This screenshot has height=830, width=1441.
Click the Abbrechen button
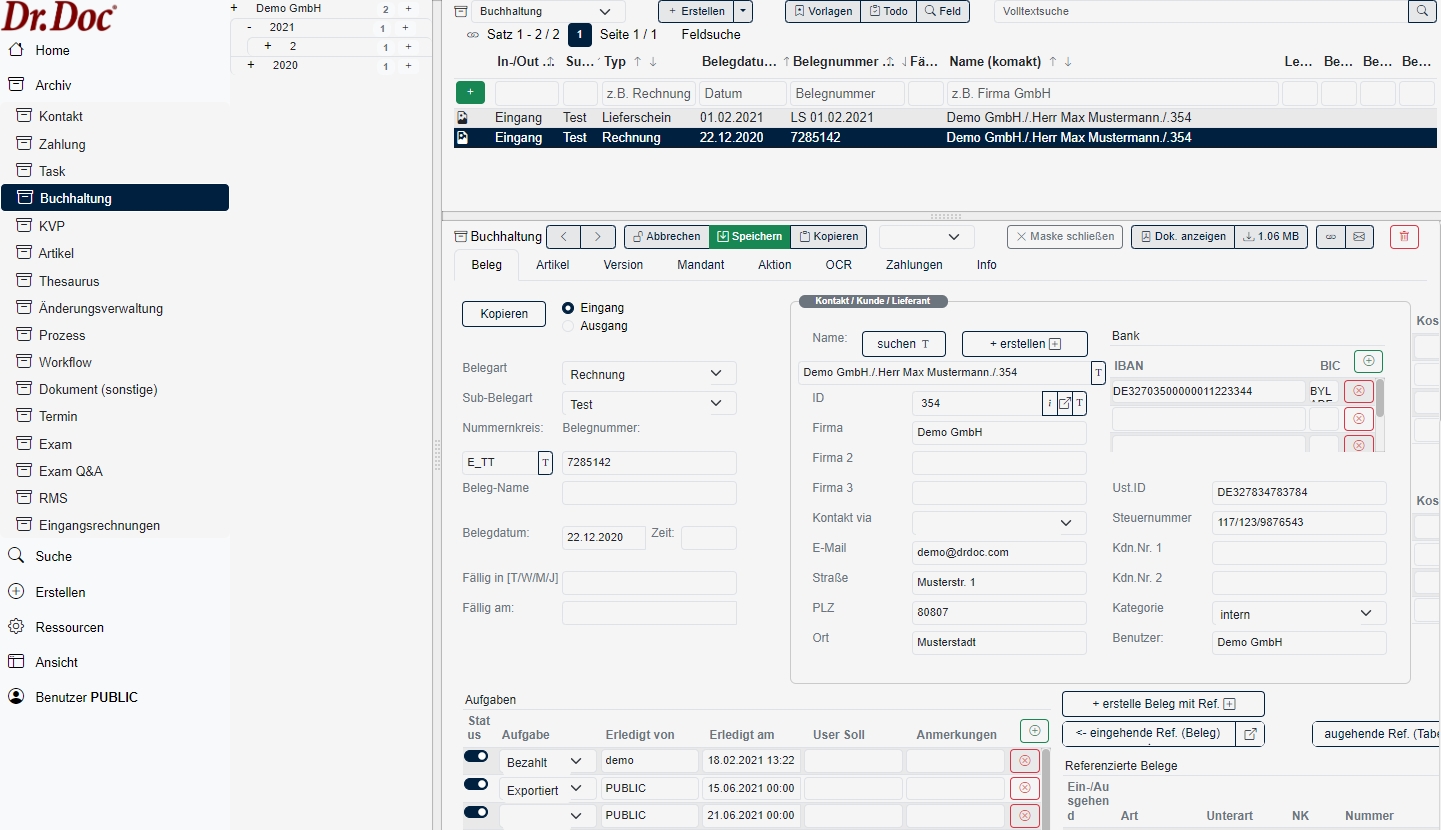(667, 237)
